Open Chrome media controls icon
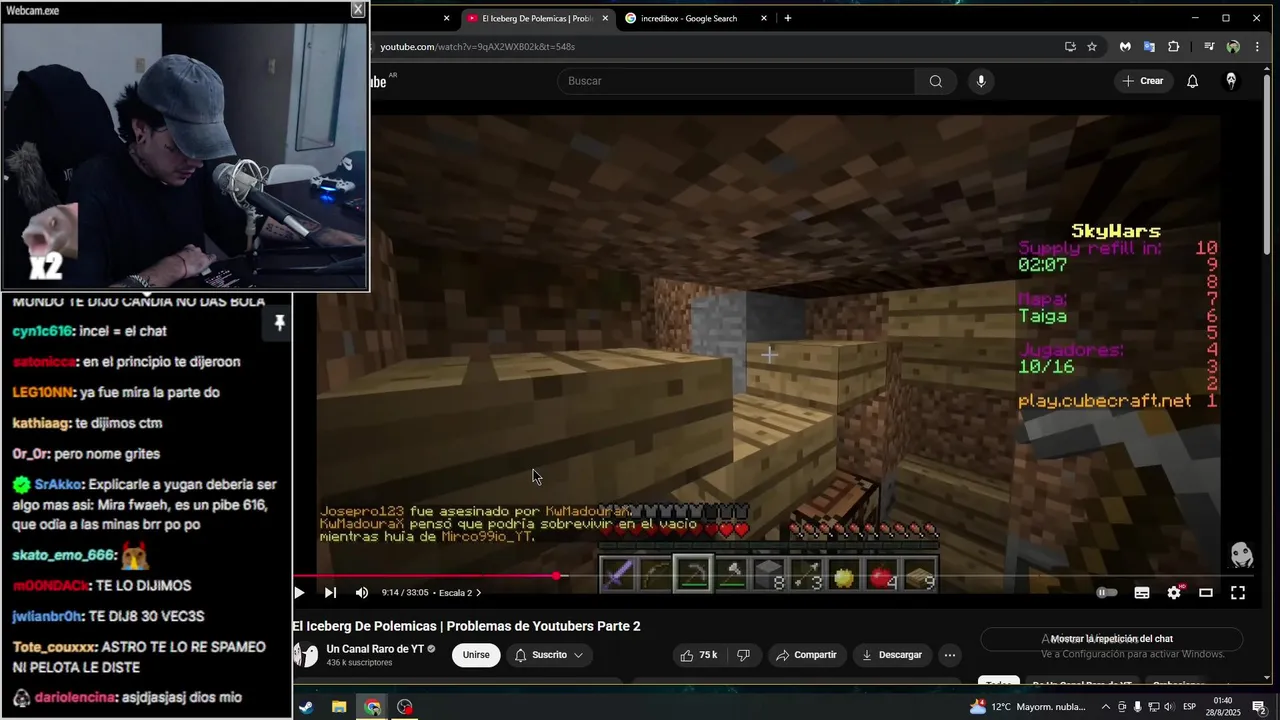Image resolution: width=1280 pixels, height=720 pixels. 1209,47
